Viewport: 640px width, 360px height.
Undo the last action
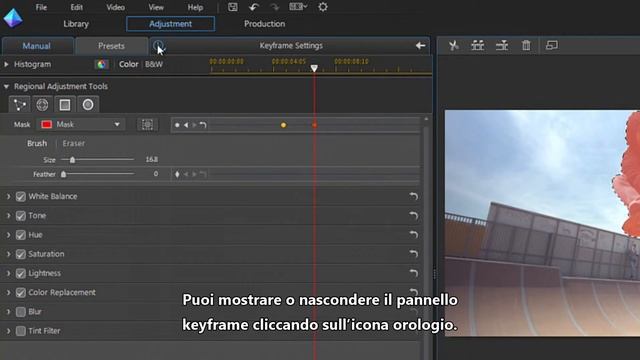[254, 7]
